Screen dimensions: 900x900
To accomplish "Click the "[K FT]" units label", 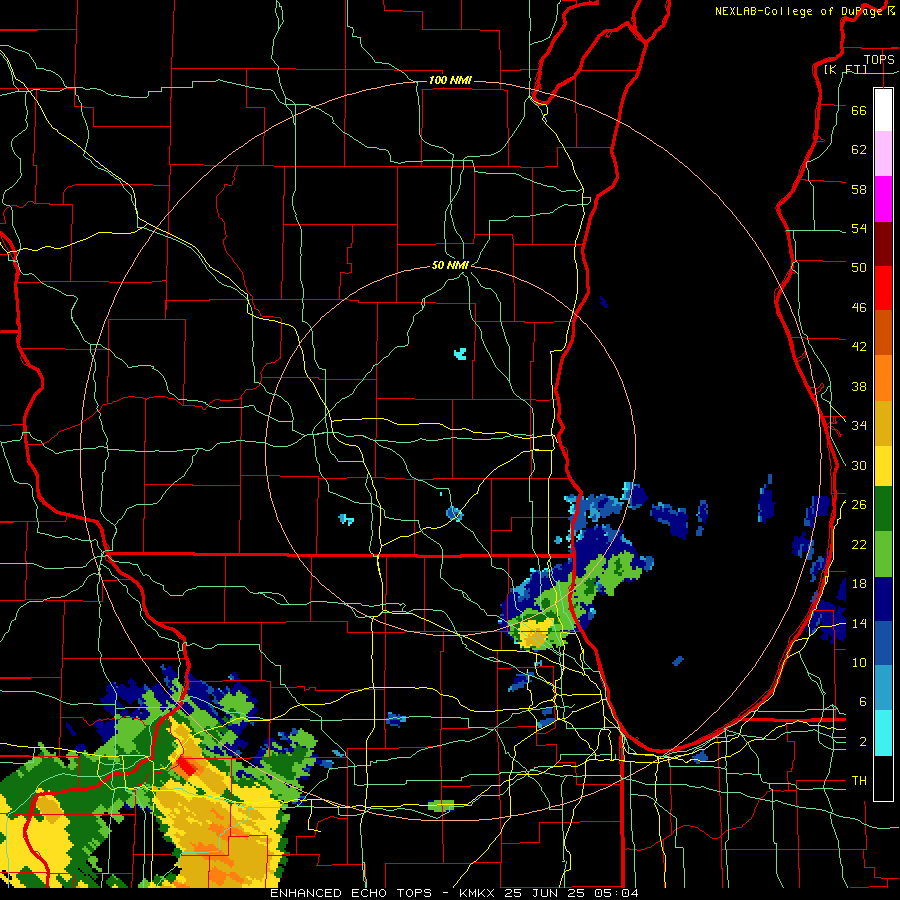I will 845,70.
